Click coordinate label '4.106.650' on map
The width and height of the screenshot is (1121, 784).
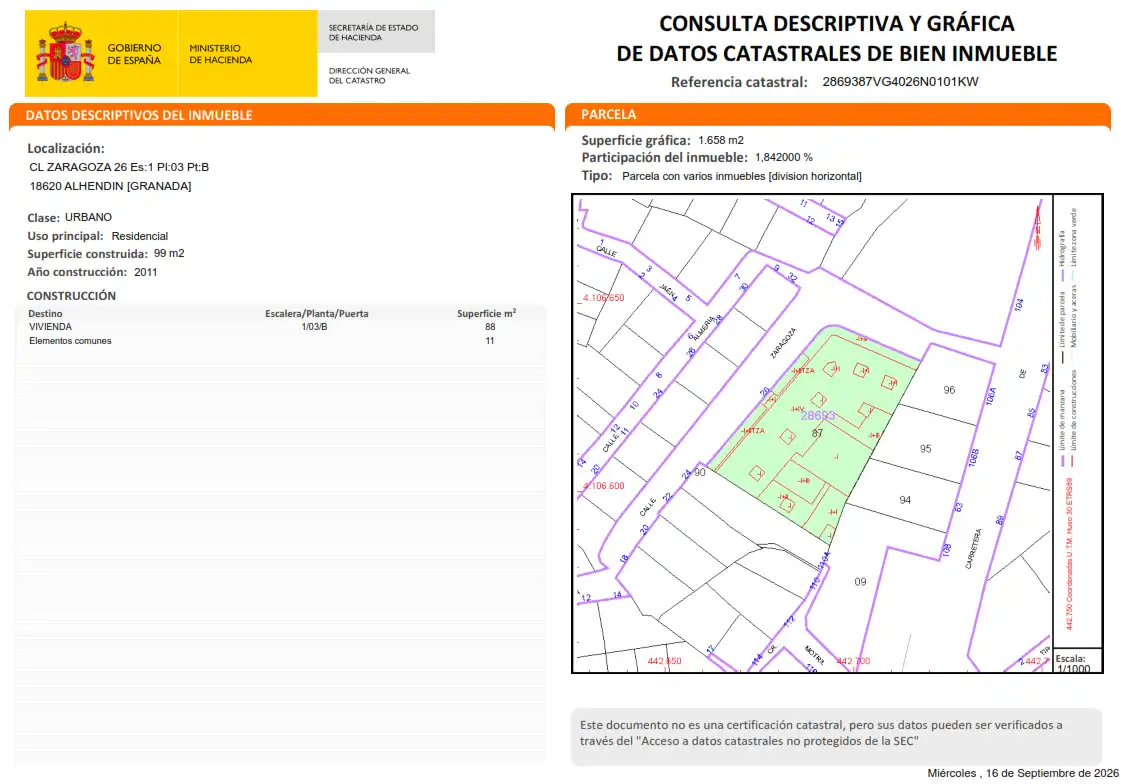pyautogui.click(x=603, y=297)
